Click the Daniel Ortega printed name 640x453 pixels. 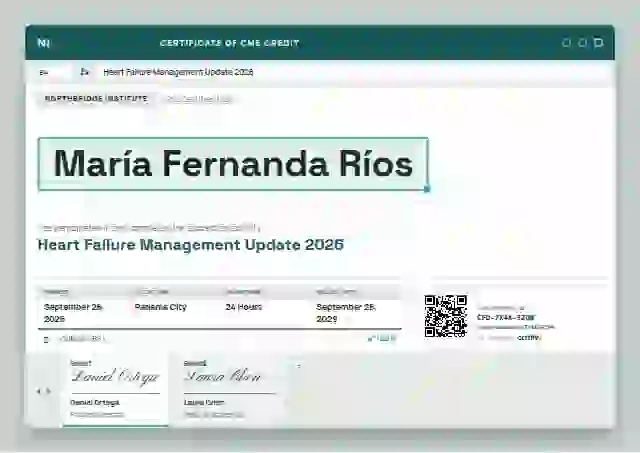95,403
